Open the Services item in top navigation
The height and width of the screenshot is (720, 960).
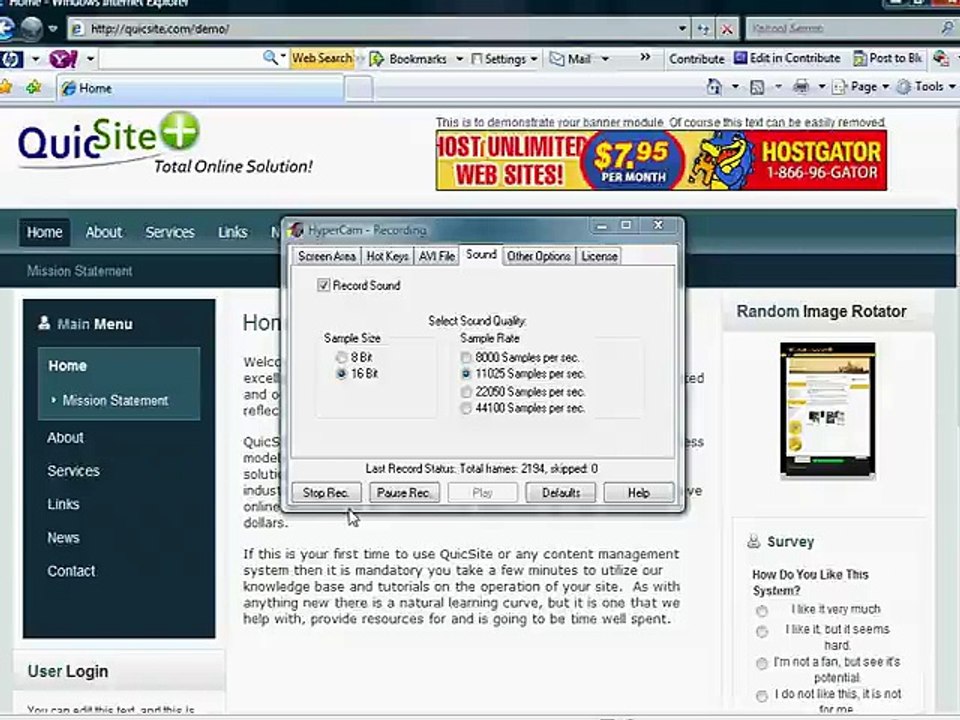(170, 232)
